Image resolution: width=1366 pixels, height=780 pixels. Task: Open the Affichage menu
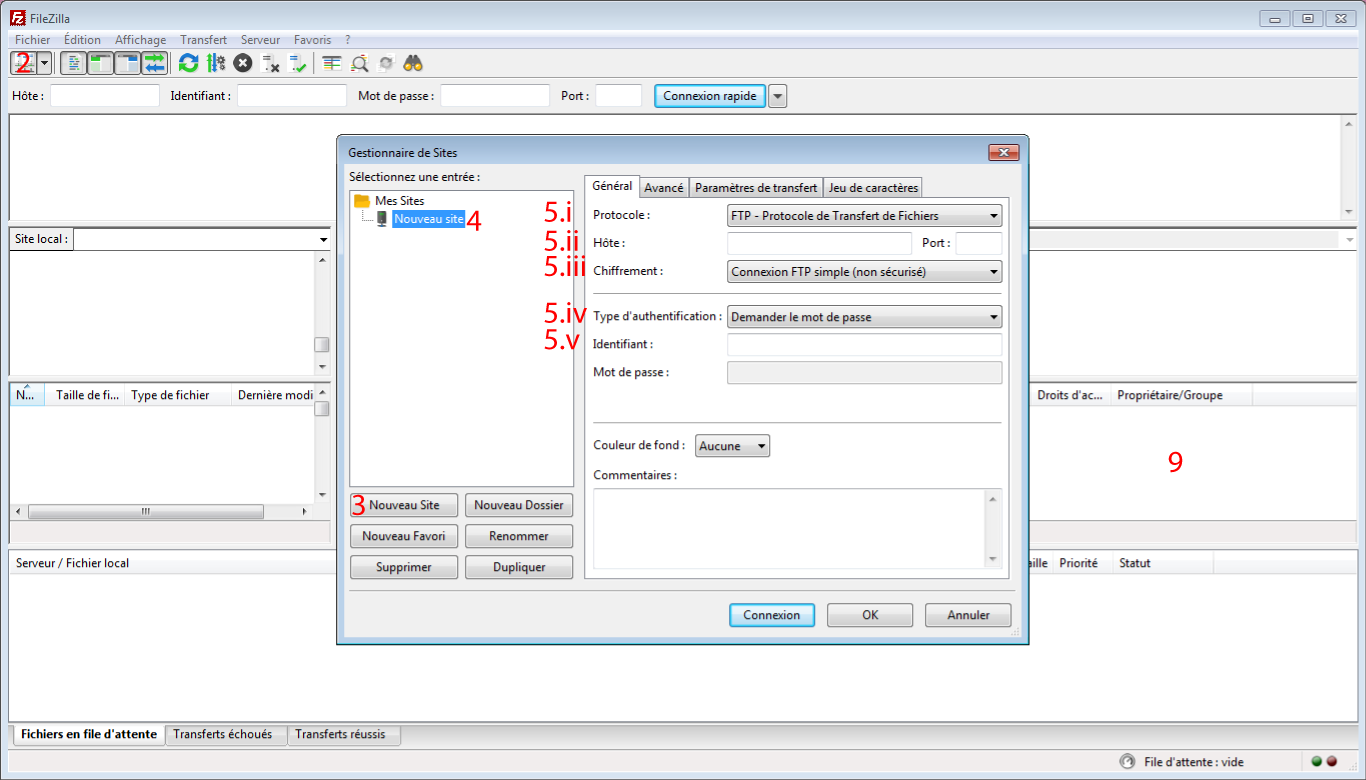[x=141, y=40]
